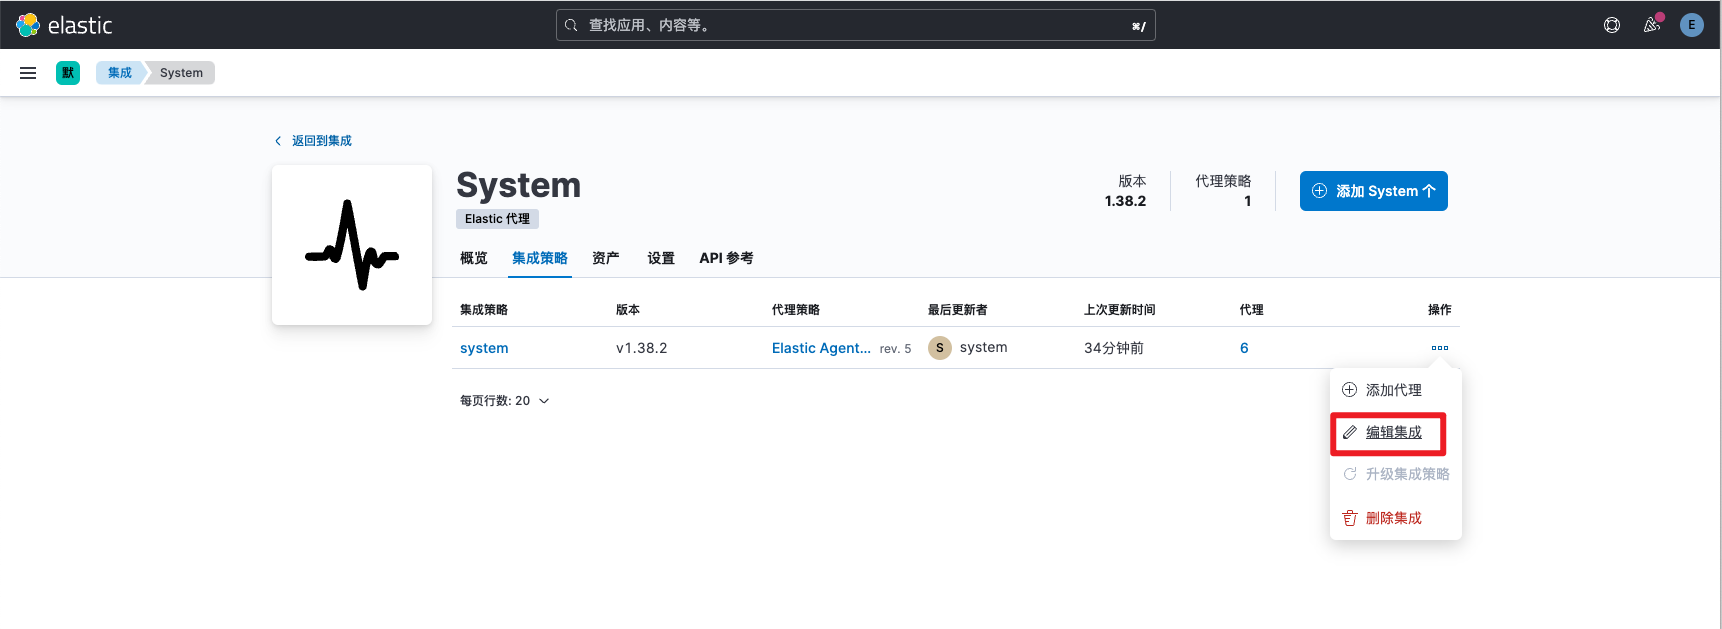Screen dimensions: 1722x629
Task: Click the 版本 column header in table
Action: pos(628,310)
